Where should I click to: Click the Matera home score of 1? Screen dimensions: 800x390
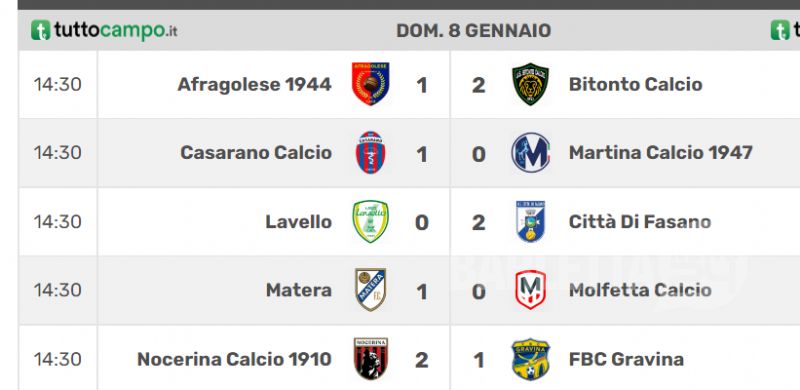421,291
